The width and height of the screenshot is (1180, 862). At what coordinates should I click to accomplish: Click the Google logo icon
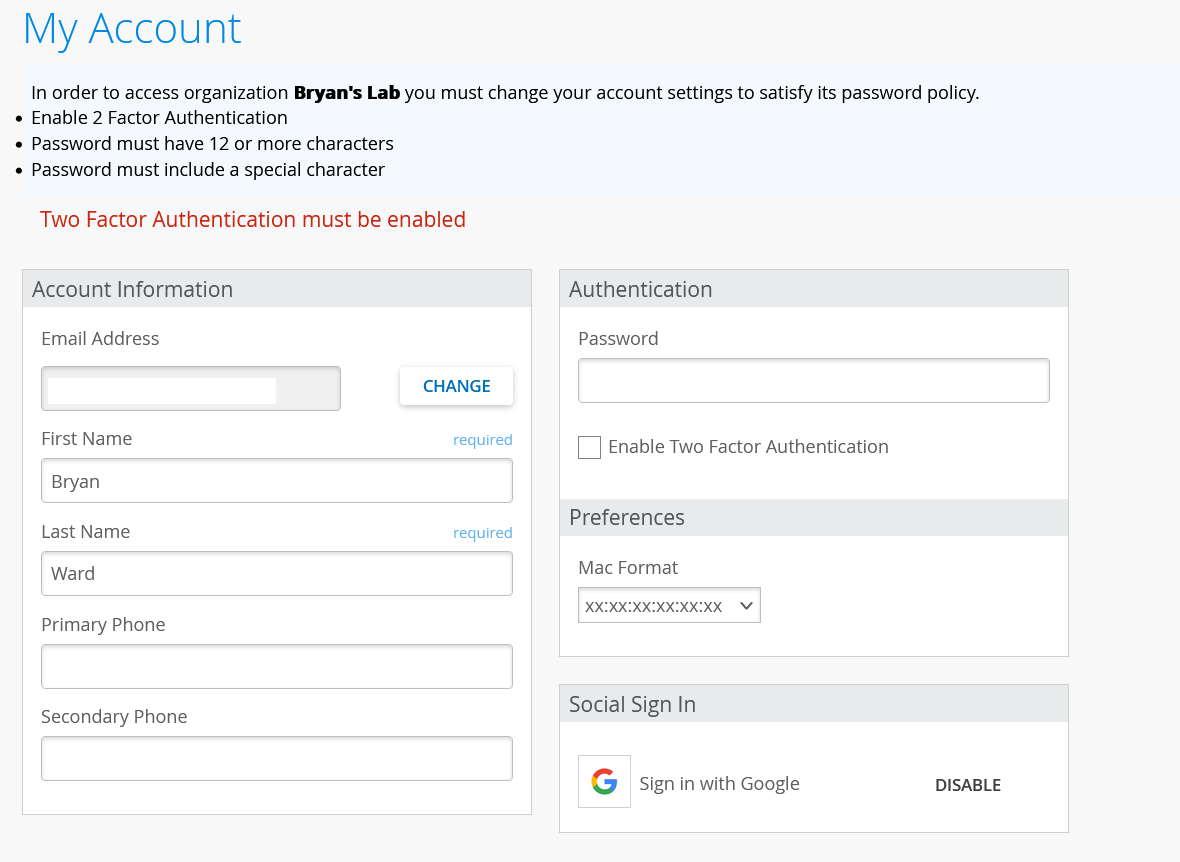point(604,781)
